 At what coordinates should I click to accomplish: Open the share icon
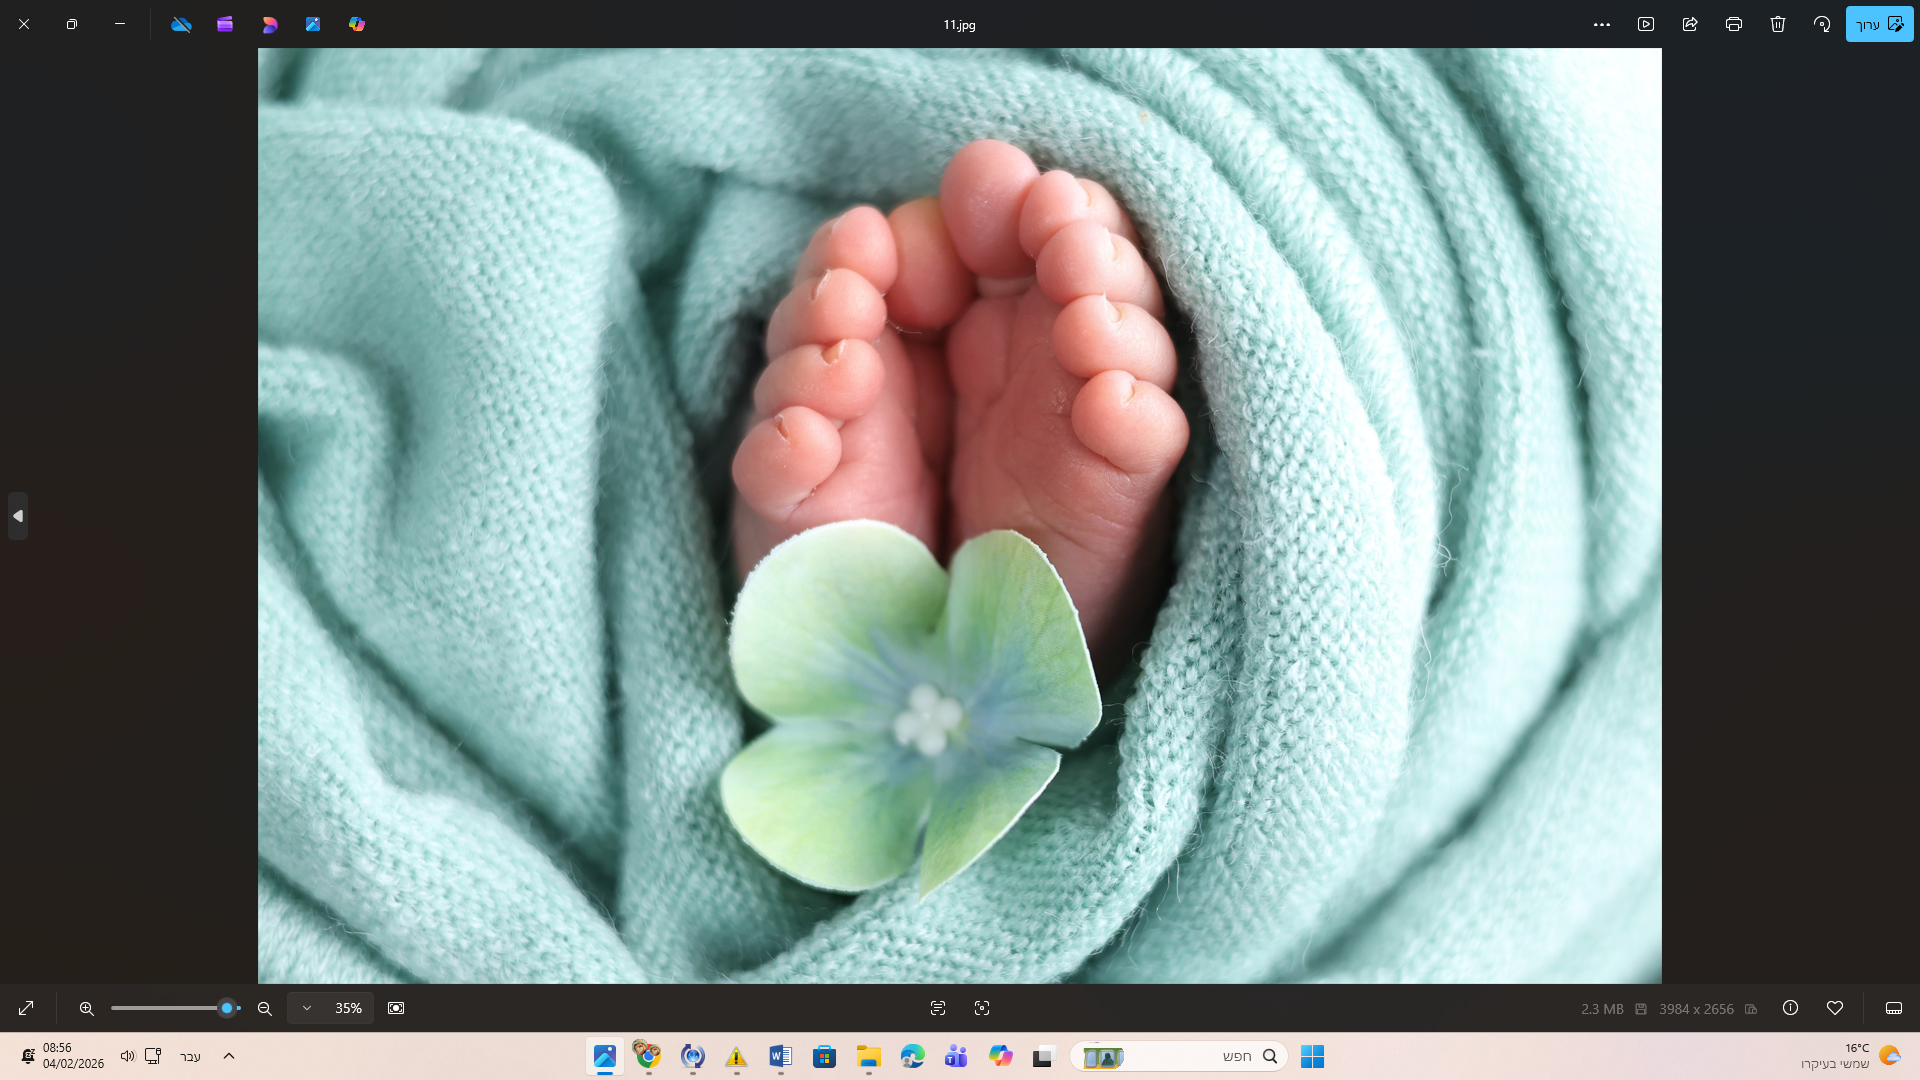[1690, 24]
